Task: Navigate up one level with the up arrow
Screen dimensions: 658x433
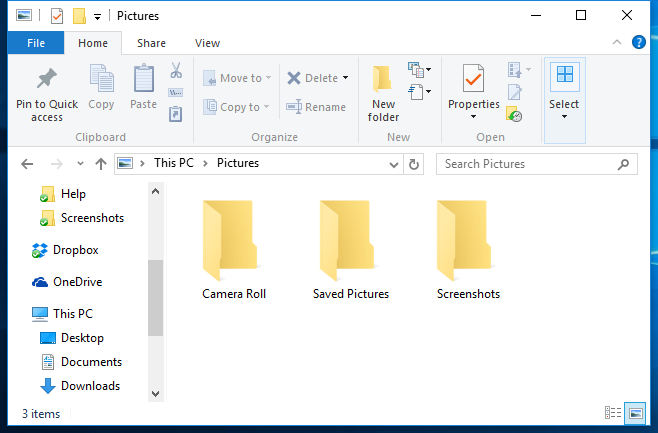Action: [x=100, y=164]
